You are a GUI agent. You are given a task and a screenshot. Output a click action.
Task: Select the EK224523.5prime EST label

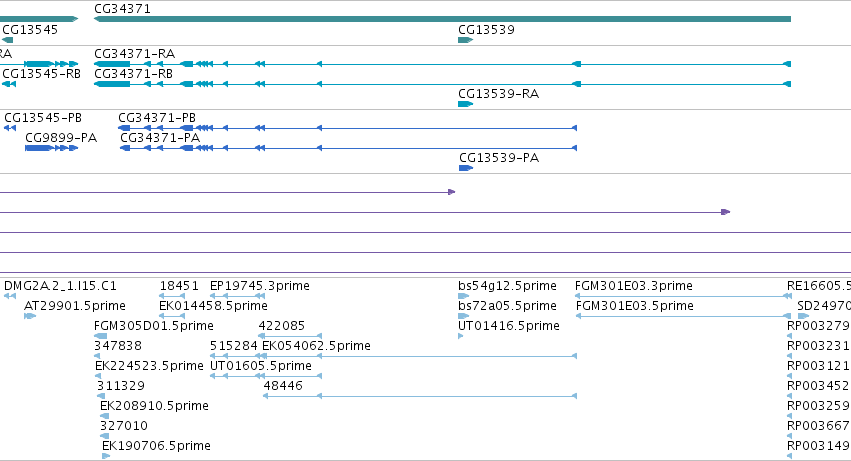coord(149,366)
